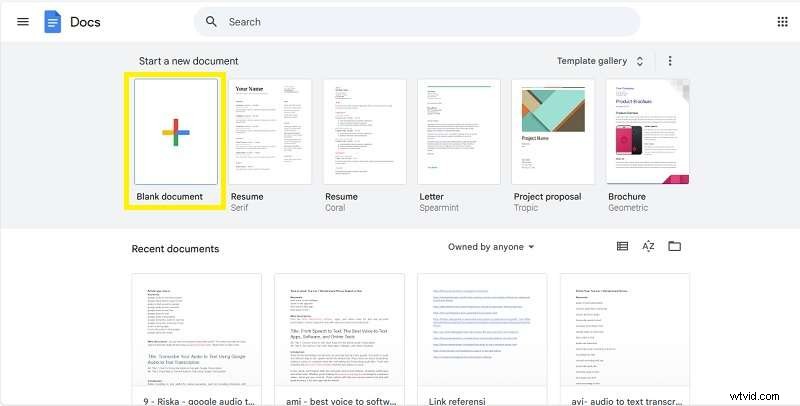Choose the Resume Coral template
Screen dimensions: 800x406
click(364, 132)
